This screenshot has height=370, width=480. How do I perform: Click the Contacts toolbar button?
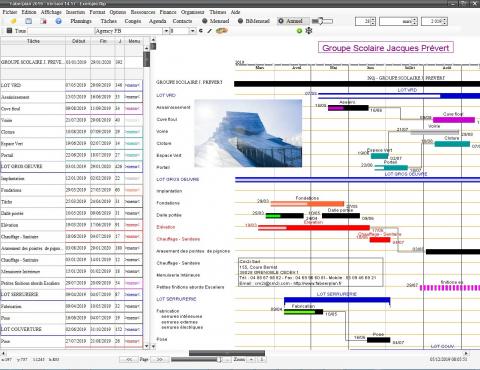coord(182,21)
